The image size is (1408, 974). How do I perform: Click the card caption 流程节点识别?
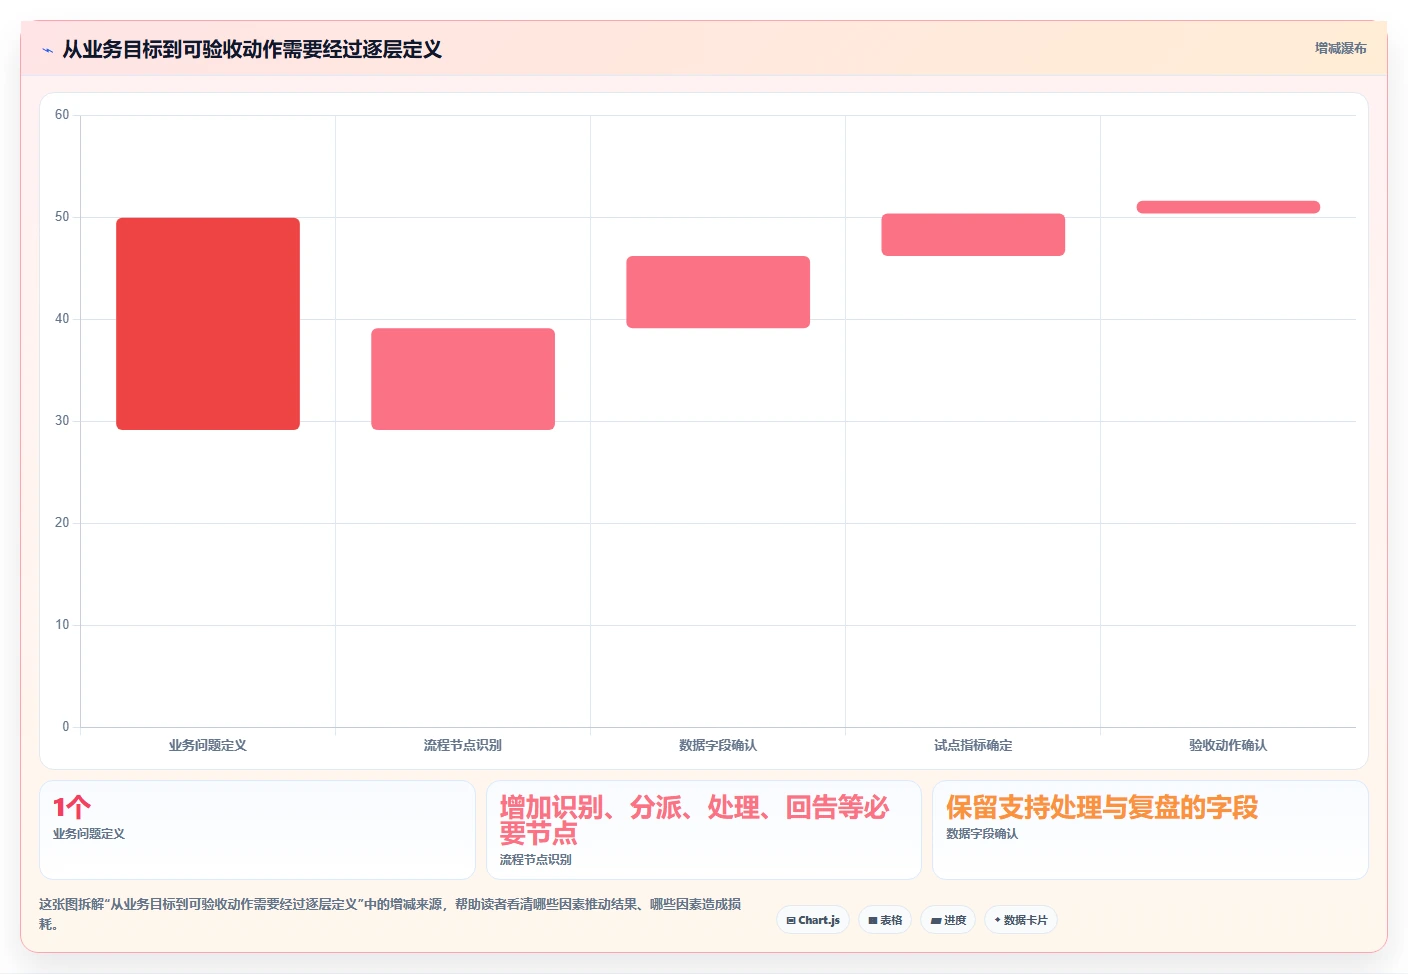pyautogui.click(x=536, y=860)
